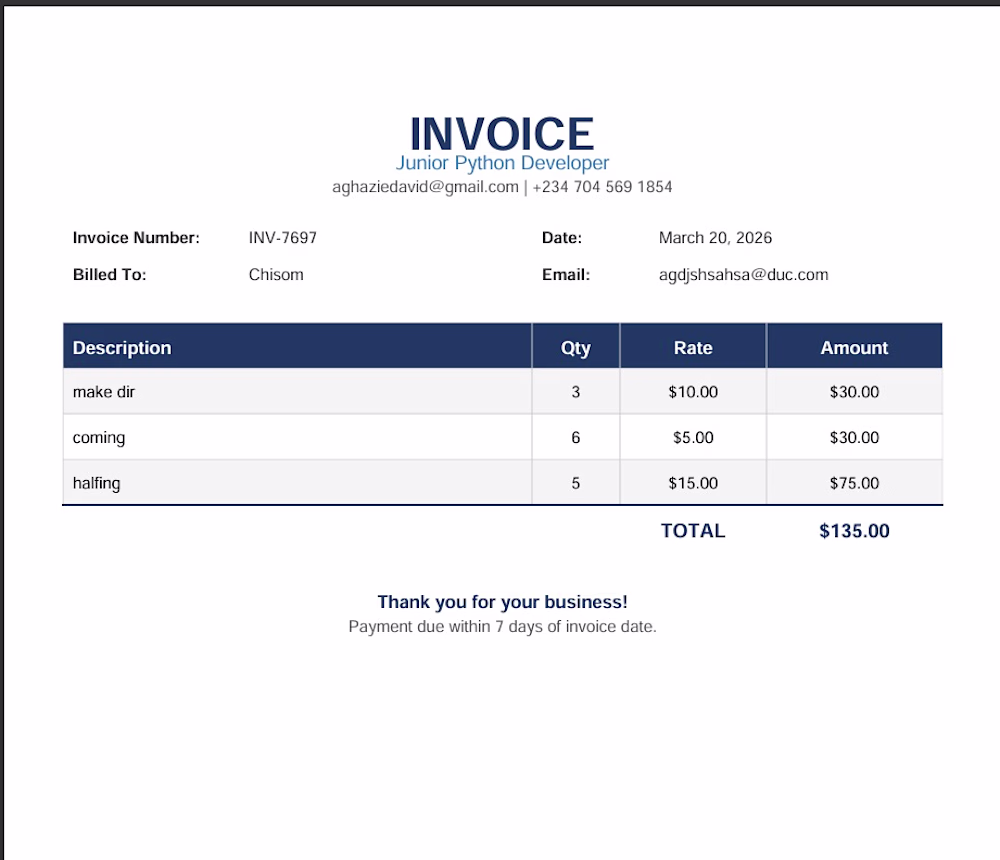Image resolution: width=1000 pixels, height=860 pixels.
Task: Click the Rate column header
Action: click(693, 348)
